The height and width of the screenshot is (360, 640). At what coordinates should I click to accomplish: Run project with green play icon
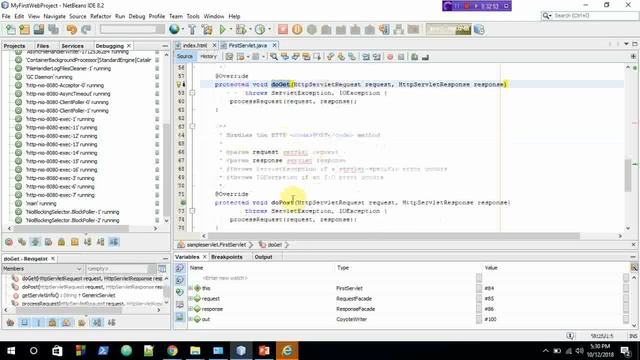(x=222, y=29)
